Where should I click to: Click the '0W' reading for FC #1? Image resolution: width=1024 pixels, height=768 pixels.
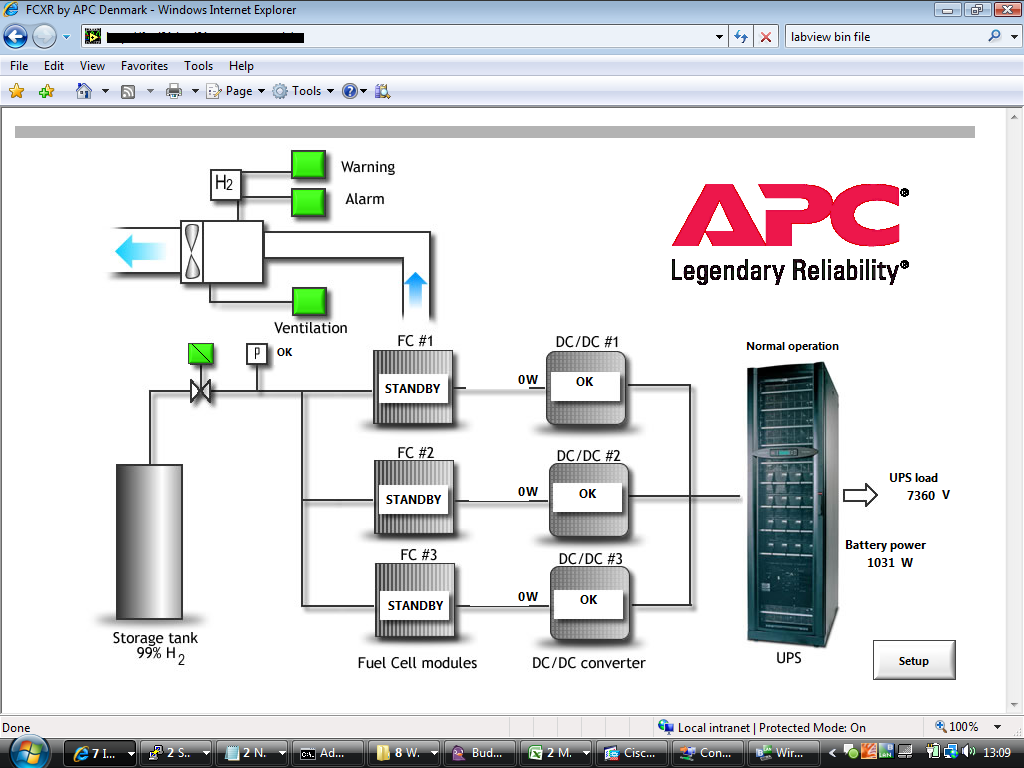click(x=528, y=380)
